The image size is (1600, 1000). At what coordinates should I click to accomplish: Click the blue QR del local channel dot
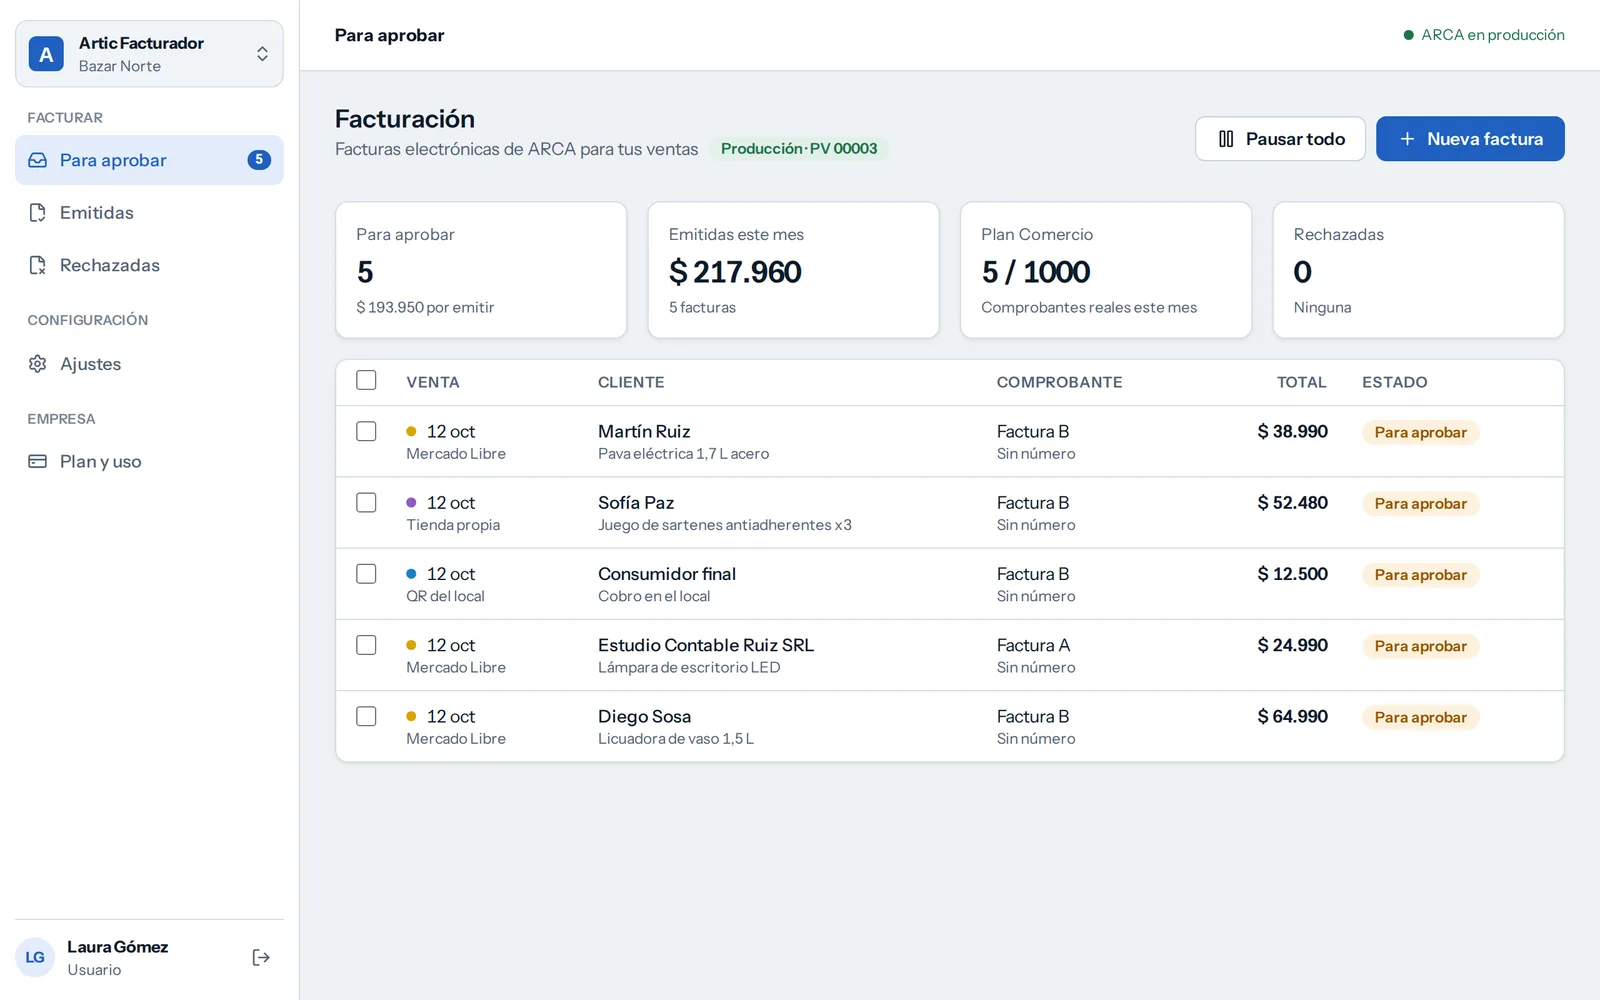coord(411,574)
